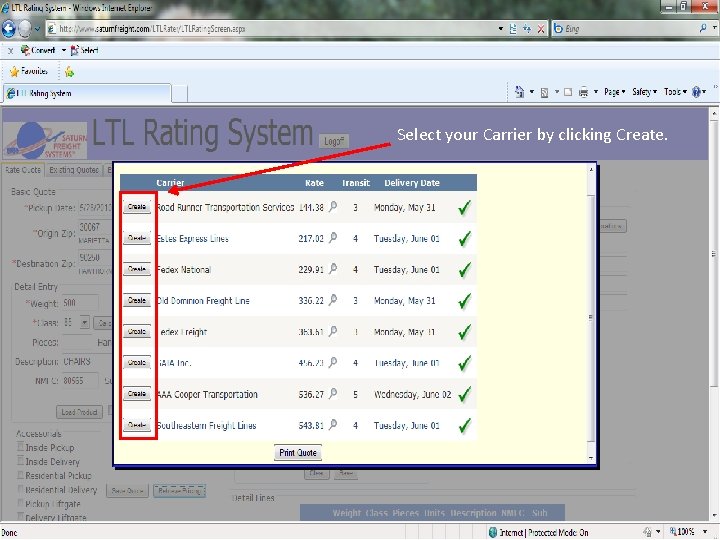
Task: Expand the Class dropdown in Detail Entry
Action: tap(84, 323)
